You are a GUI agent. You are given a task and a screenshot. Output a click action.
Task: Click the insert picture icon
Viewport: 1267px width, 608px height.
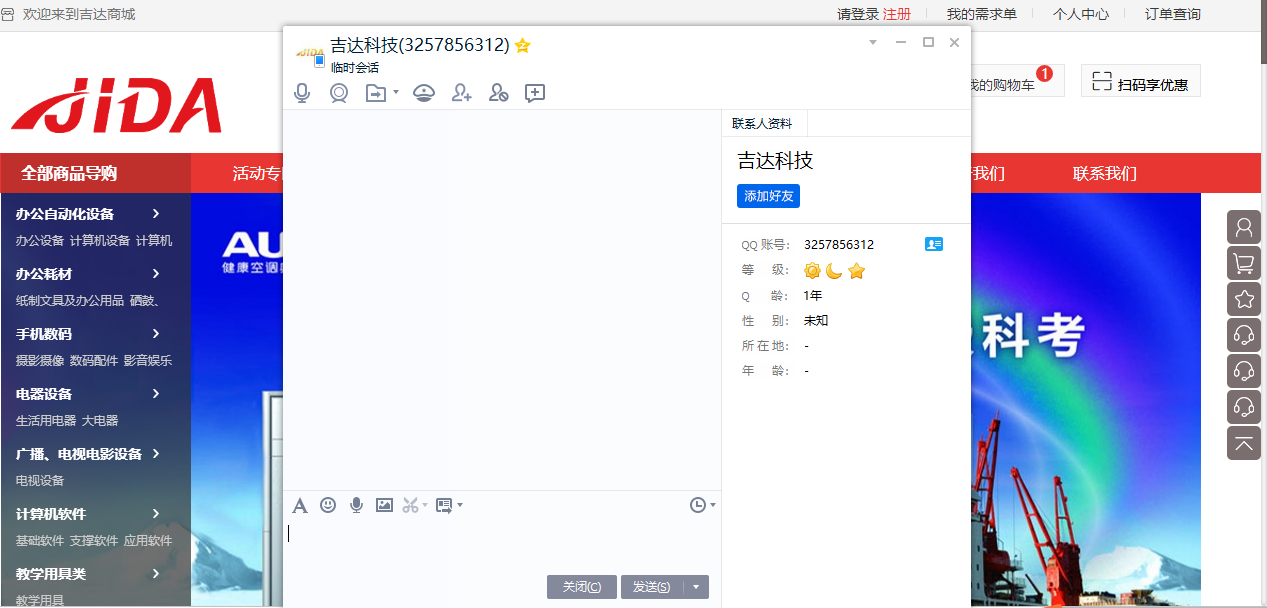384,505
